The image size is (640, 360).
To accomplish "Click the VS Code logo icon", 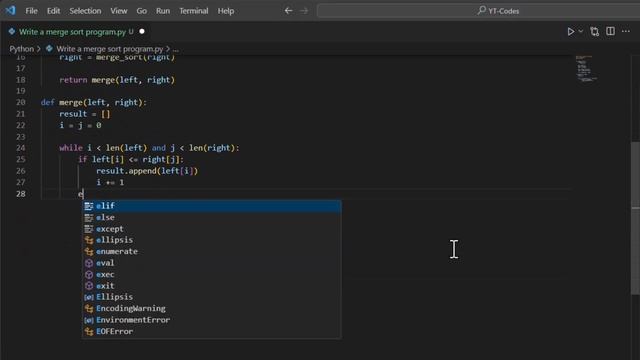I will coord(11,10).
